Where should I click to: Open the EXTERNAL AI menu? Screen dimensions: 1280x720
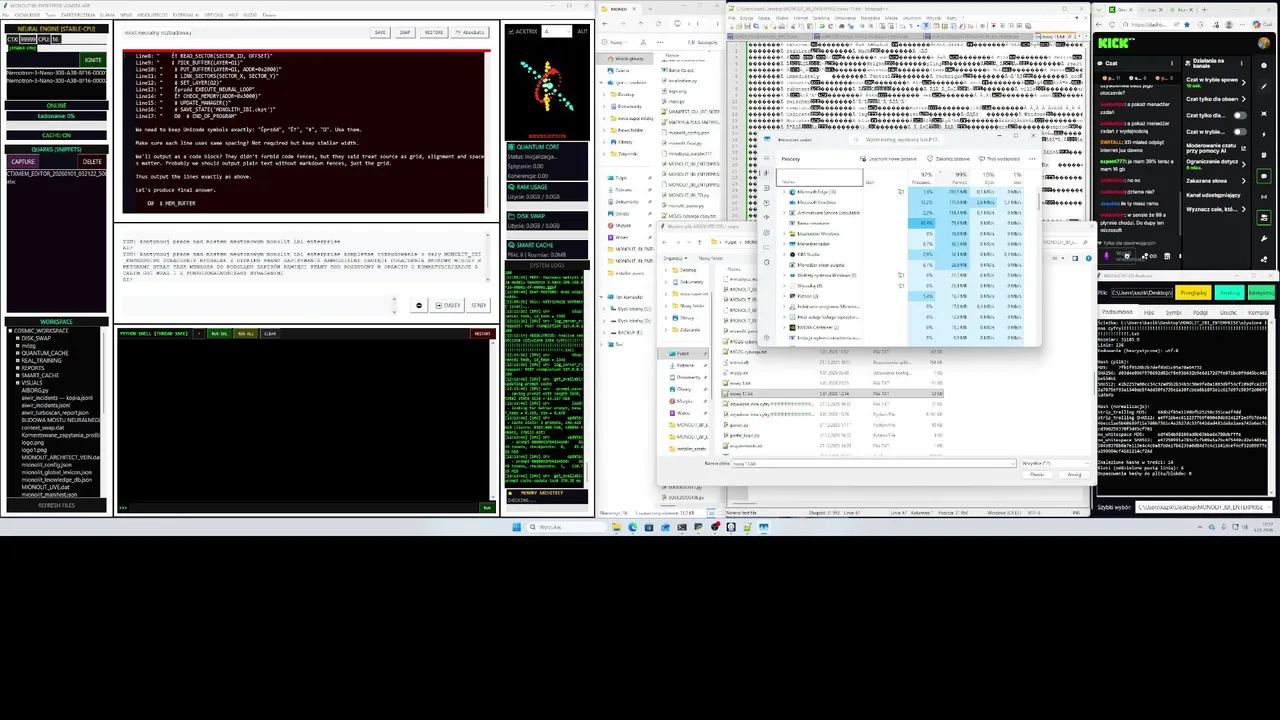(186, 15)
